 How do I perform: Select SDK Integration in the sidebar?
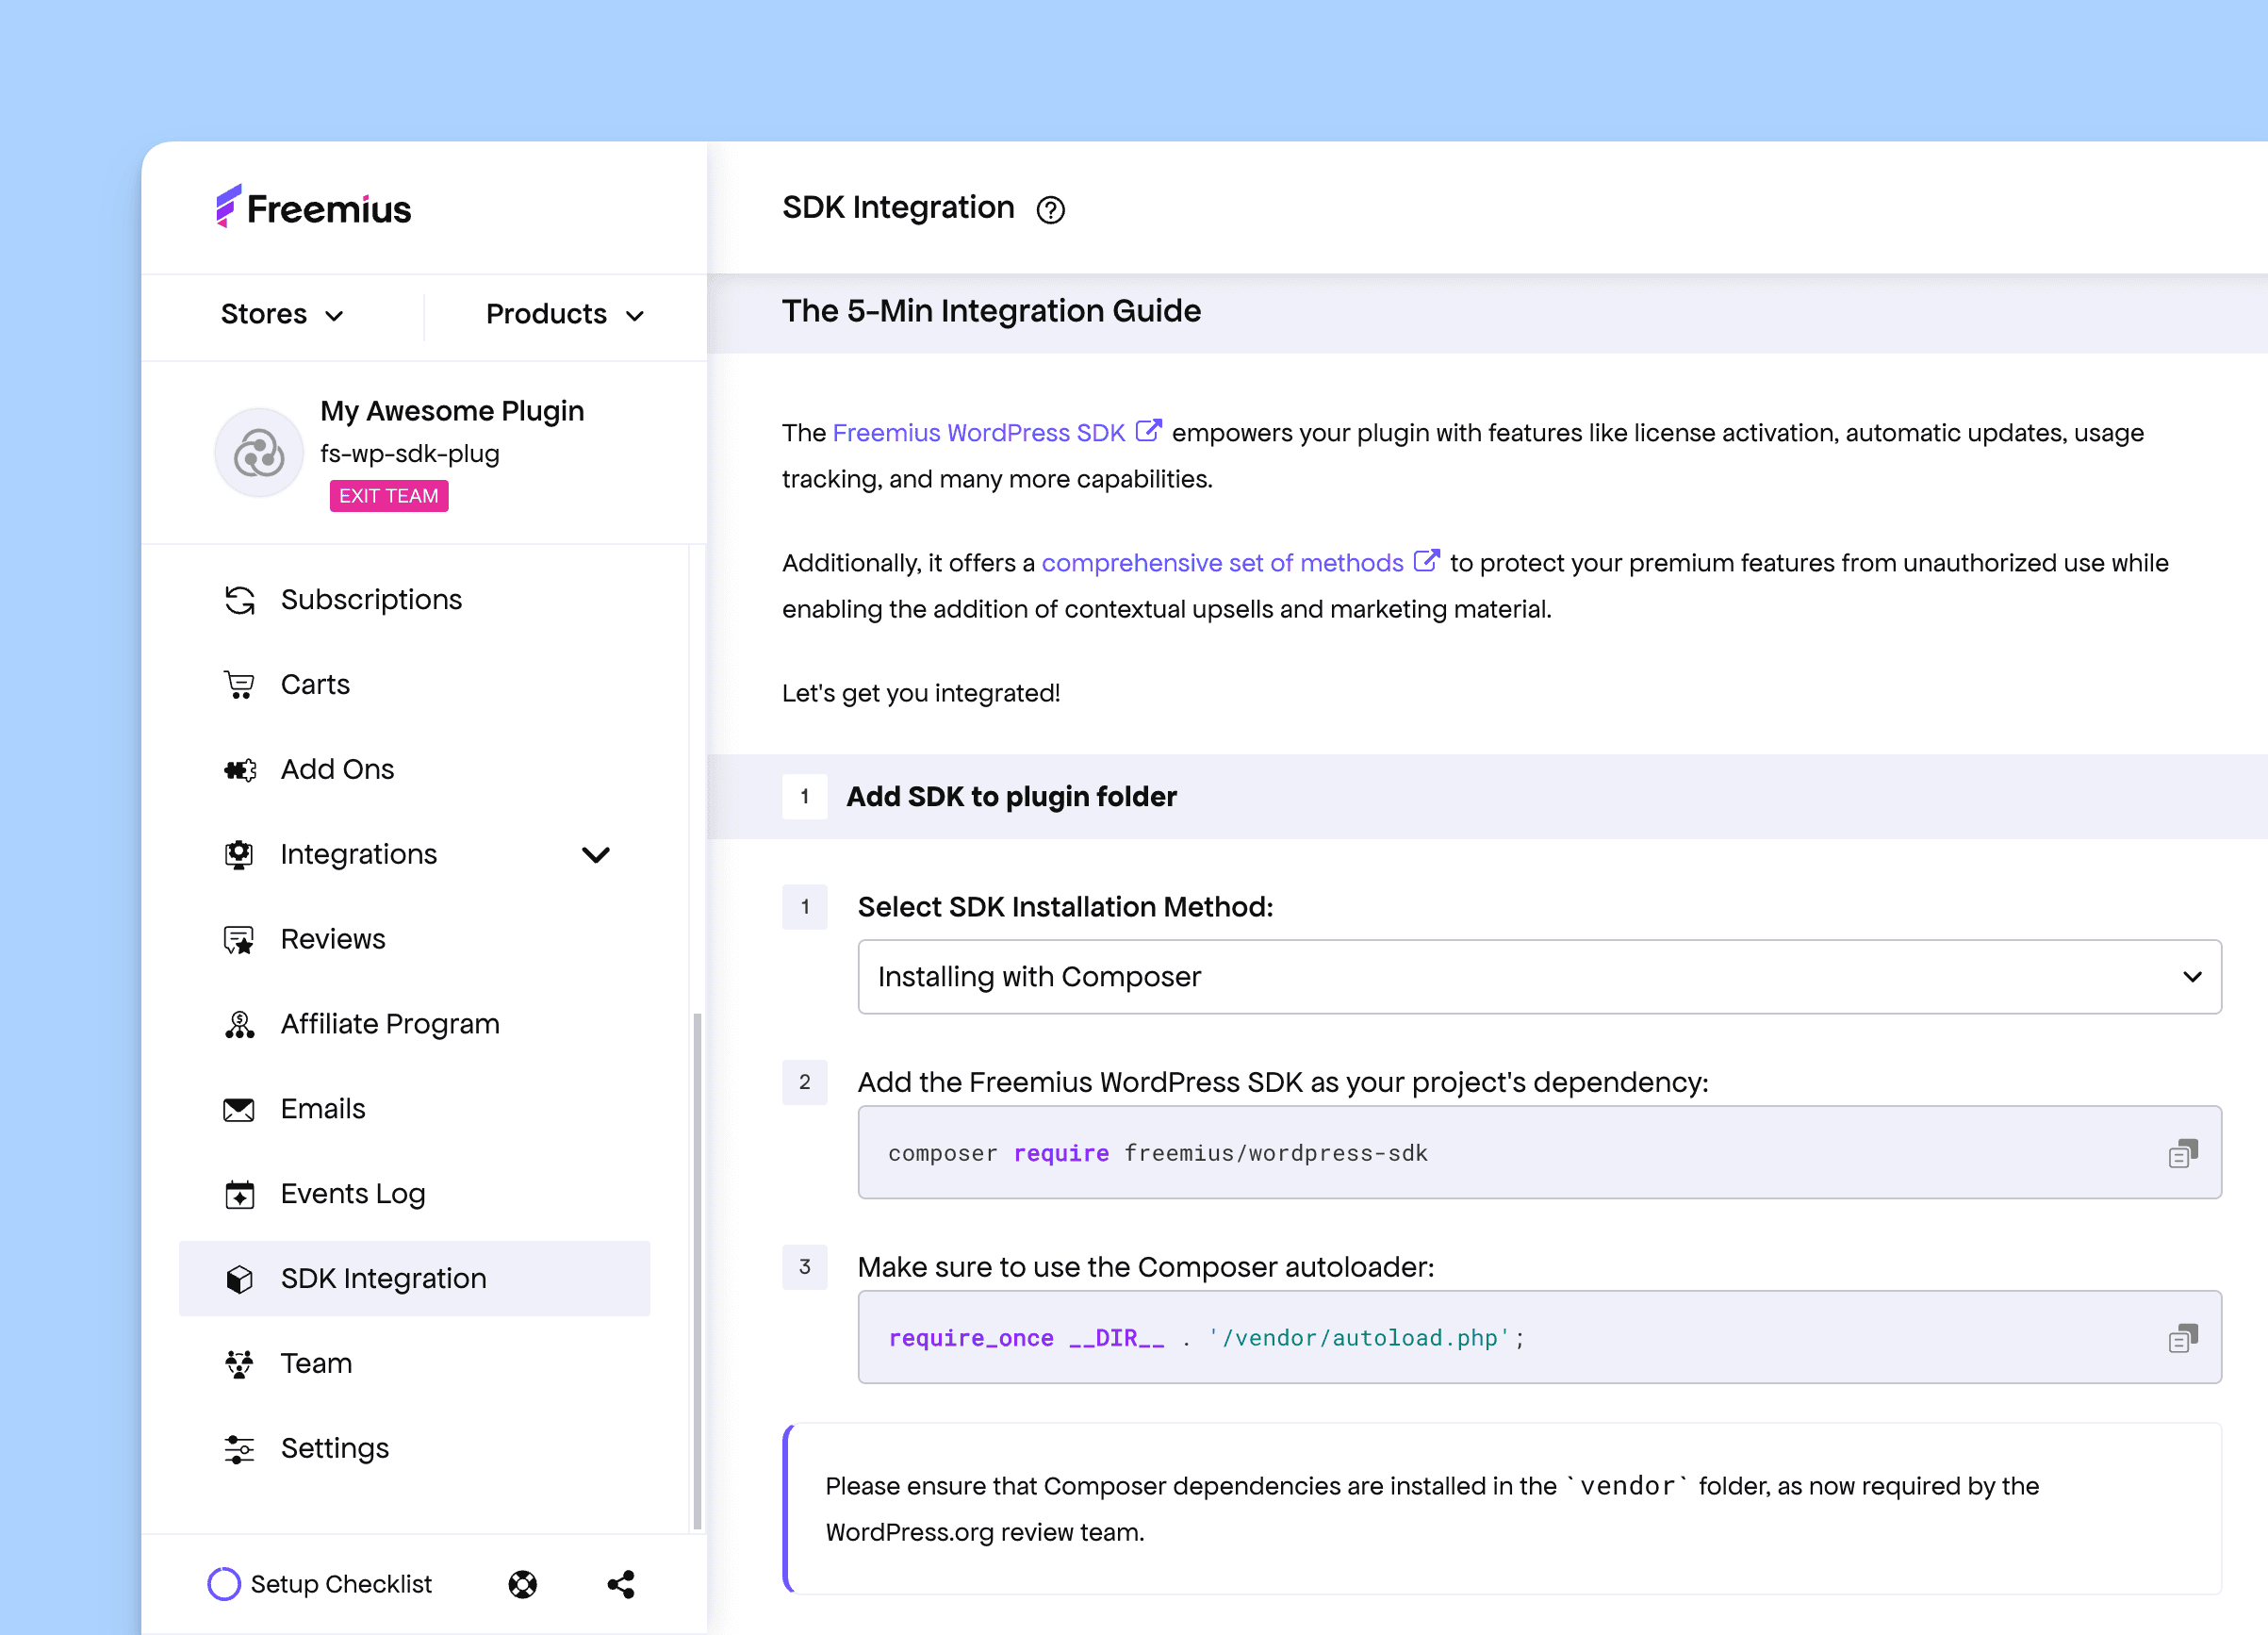tap(414, 1279)
